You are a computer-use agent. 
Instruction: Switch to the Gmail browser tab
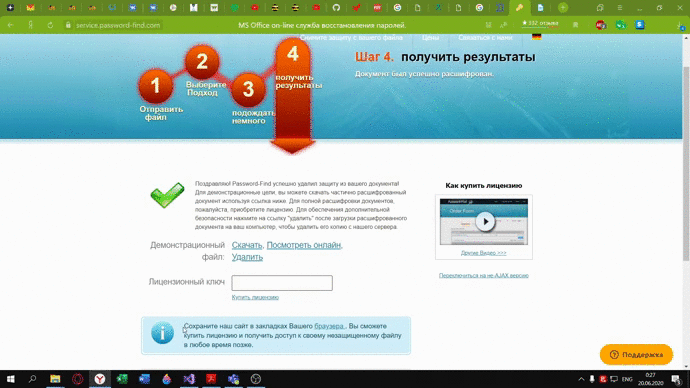click(30, 7)
